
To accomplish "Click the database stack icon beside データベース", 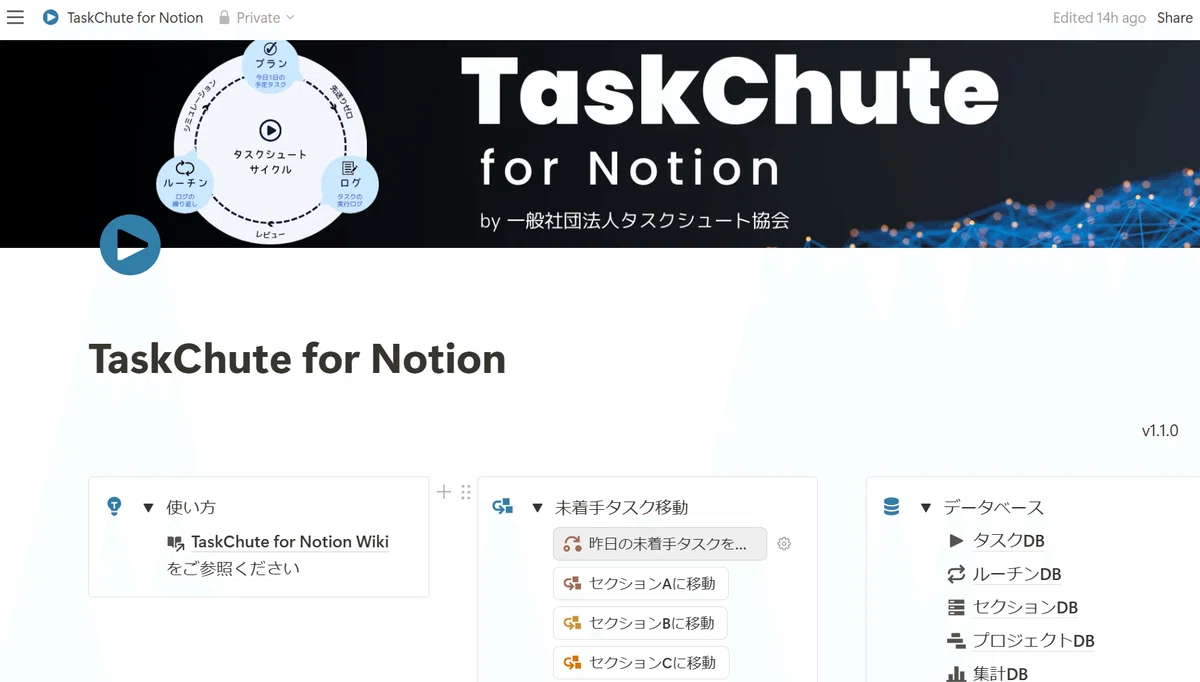I will [892, 507].
